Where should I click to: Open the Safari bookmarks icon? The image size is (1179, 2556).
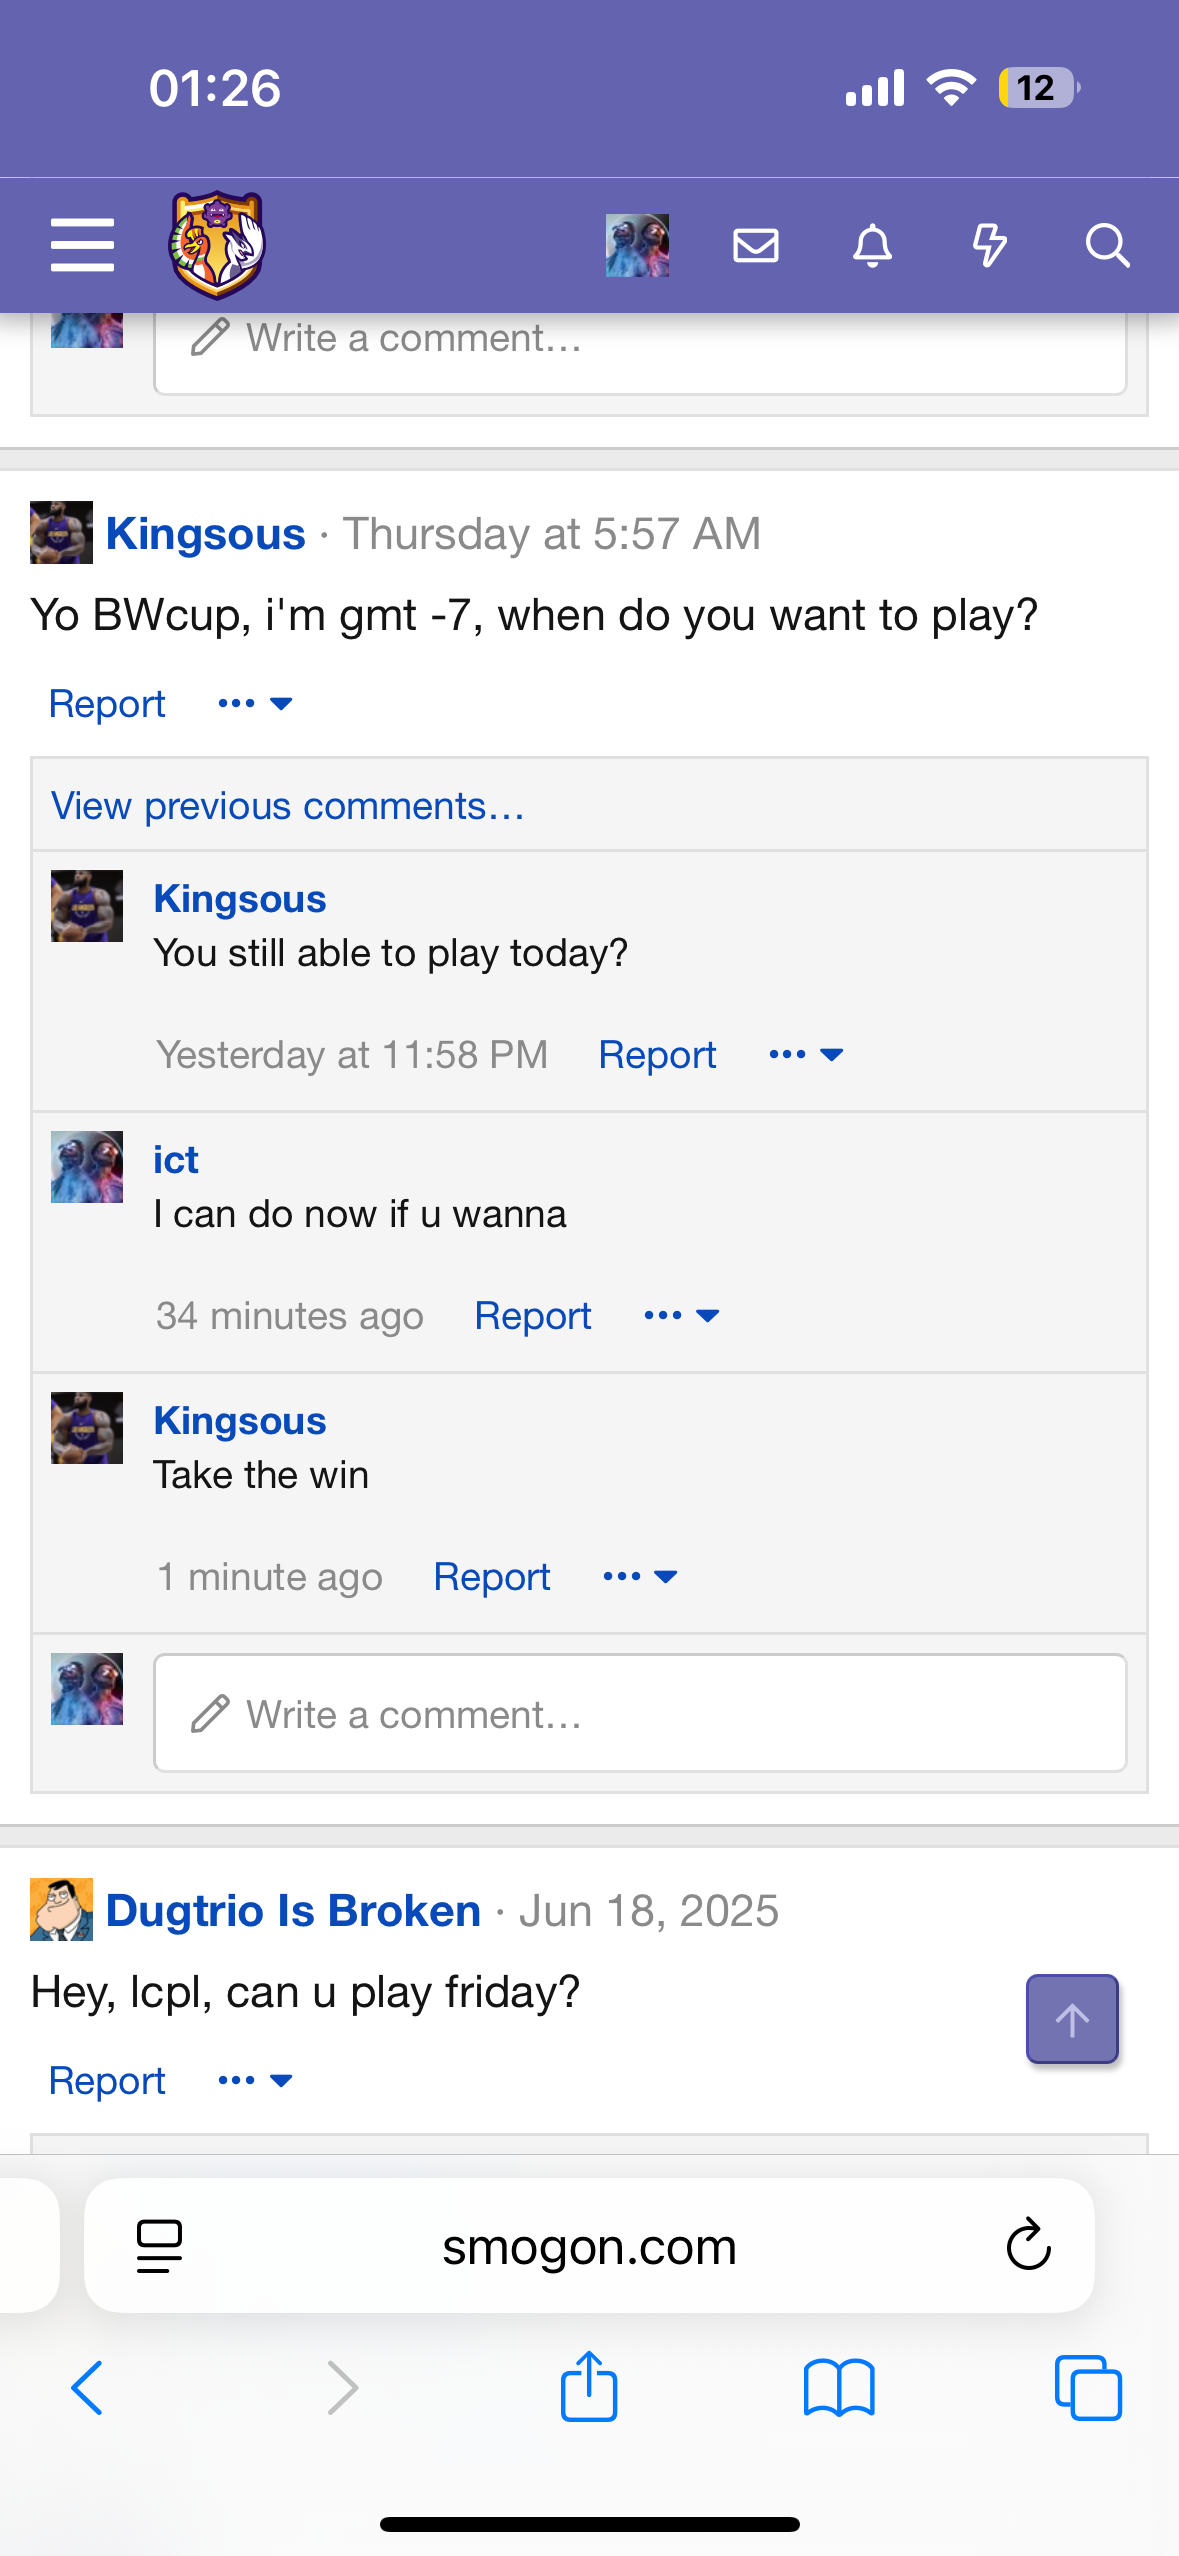coord(839,2388)
